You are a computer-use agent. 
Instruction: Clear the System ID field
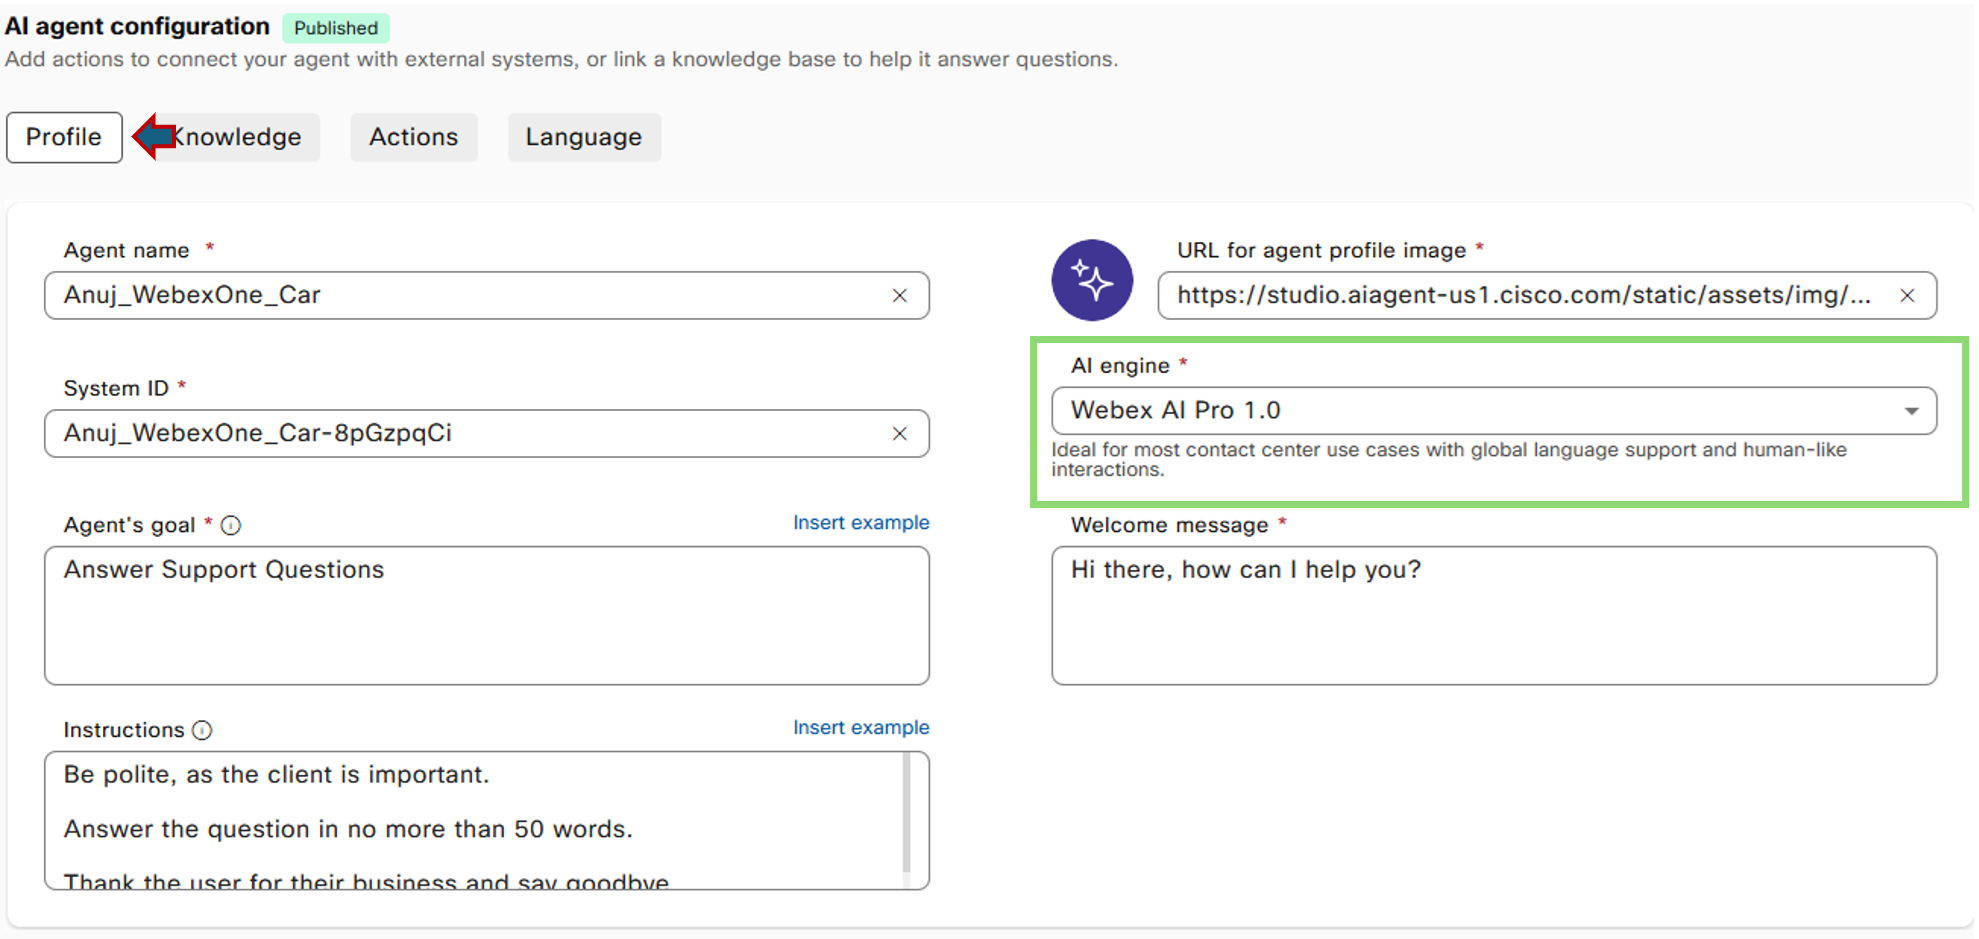tap(899, 434)
